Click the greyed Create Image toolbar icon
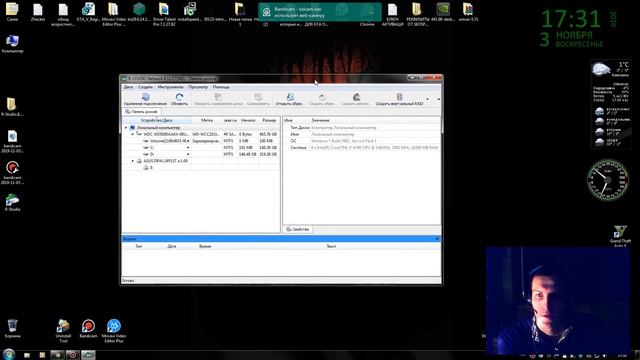Image resolution: width=640 pixels, height=360 pixels. coord(322,99)
